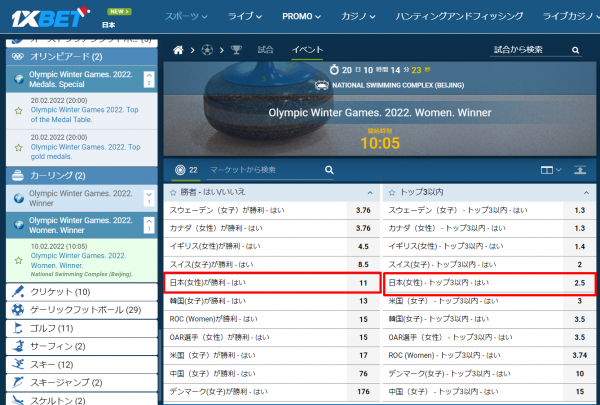
Task: Open the column layout dropdown
Action: pyautogui.click(x=551, y=170)
